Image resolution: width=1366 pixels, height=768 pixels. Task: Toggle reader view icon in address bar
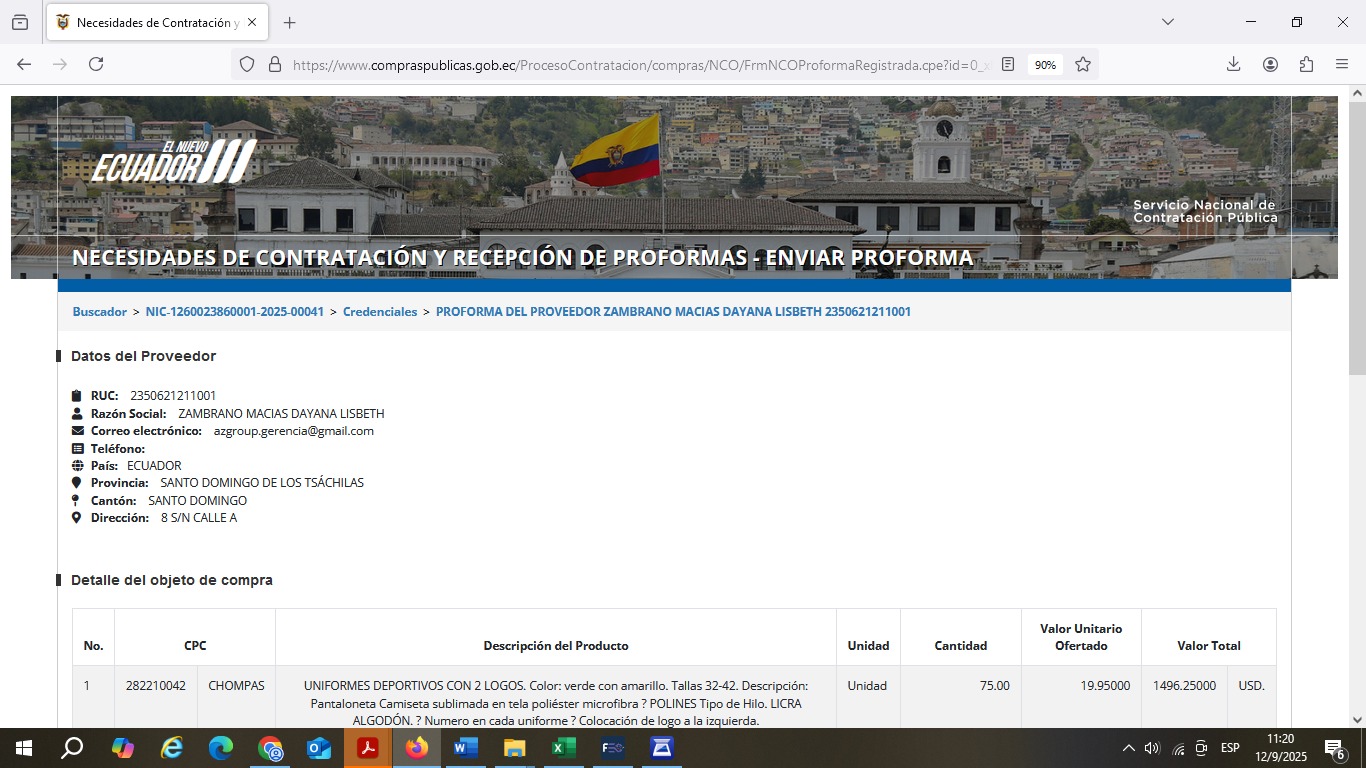click(1008, 64)
